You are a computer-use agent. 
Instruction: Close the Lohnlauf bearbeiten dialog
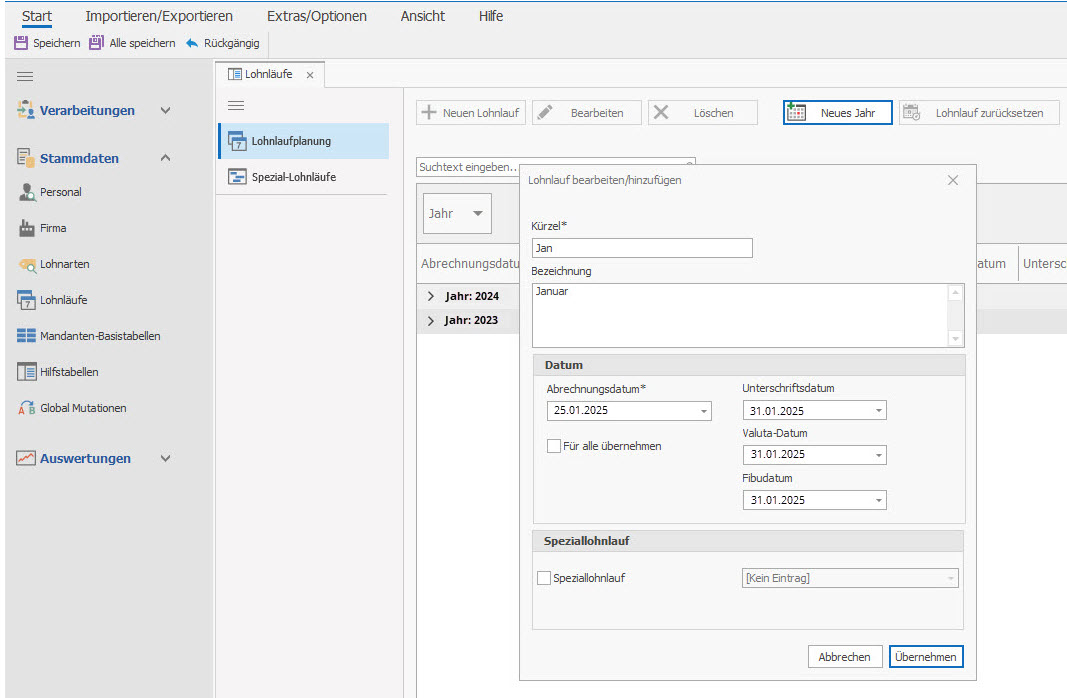[x=953, y=180]
